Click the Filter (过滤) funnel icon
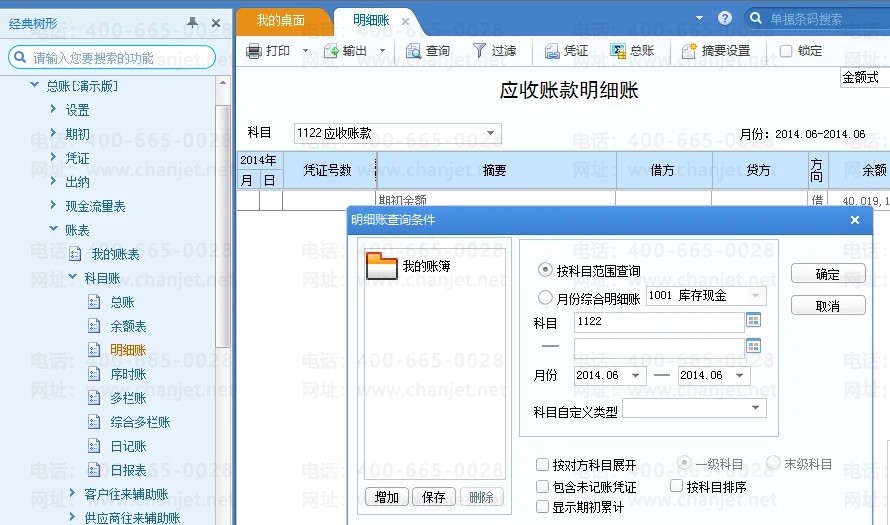The height and width of the screenshot is (525, 890). [x=480, y=51]
